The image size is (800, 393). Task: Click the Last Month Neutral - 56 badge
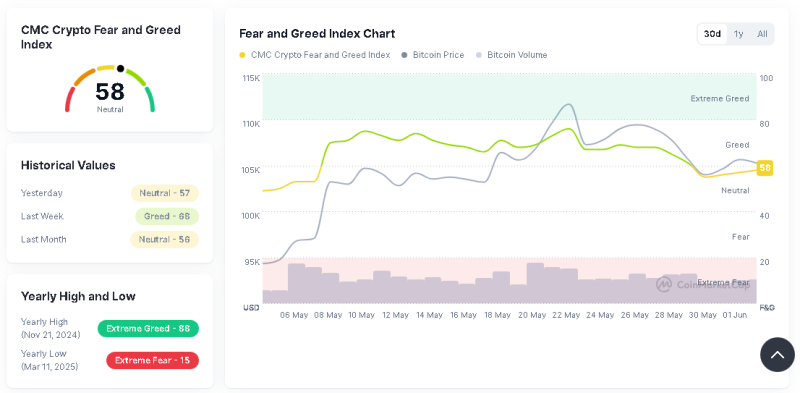point(164,239)
